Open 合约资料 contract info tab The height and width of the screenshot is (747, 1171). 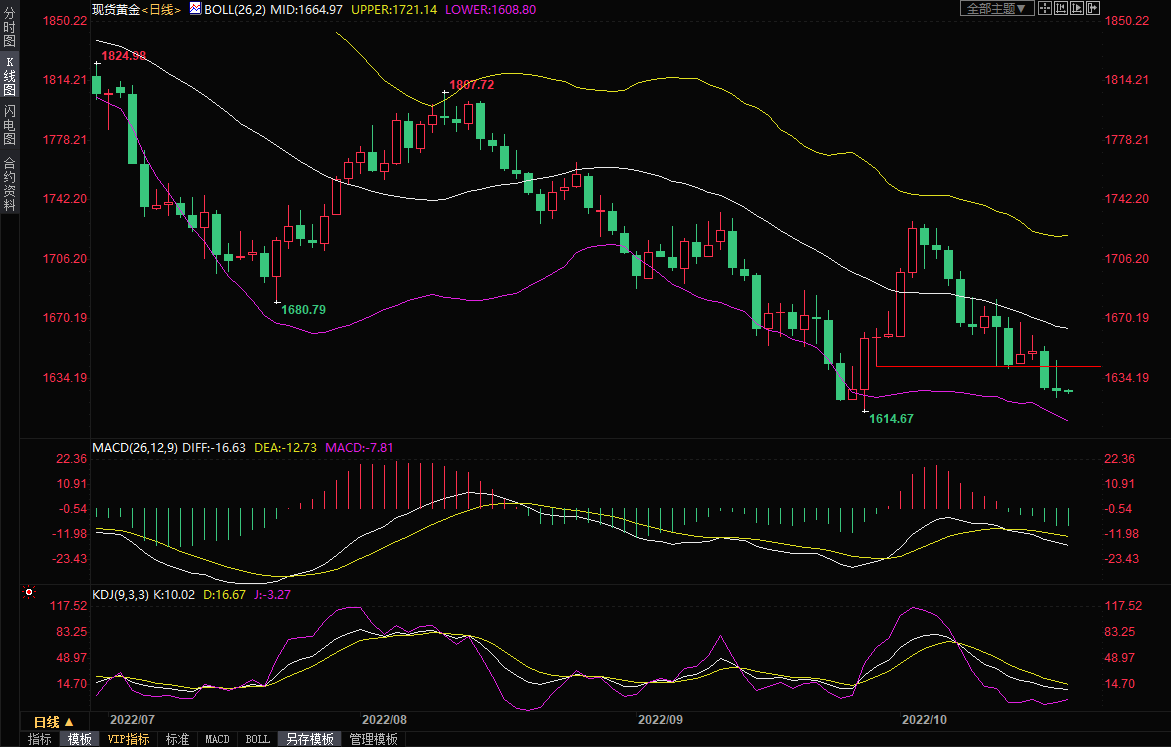click(x=9, y=185)
